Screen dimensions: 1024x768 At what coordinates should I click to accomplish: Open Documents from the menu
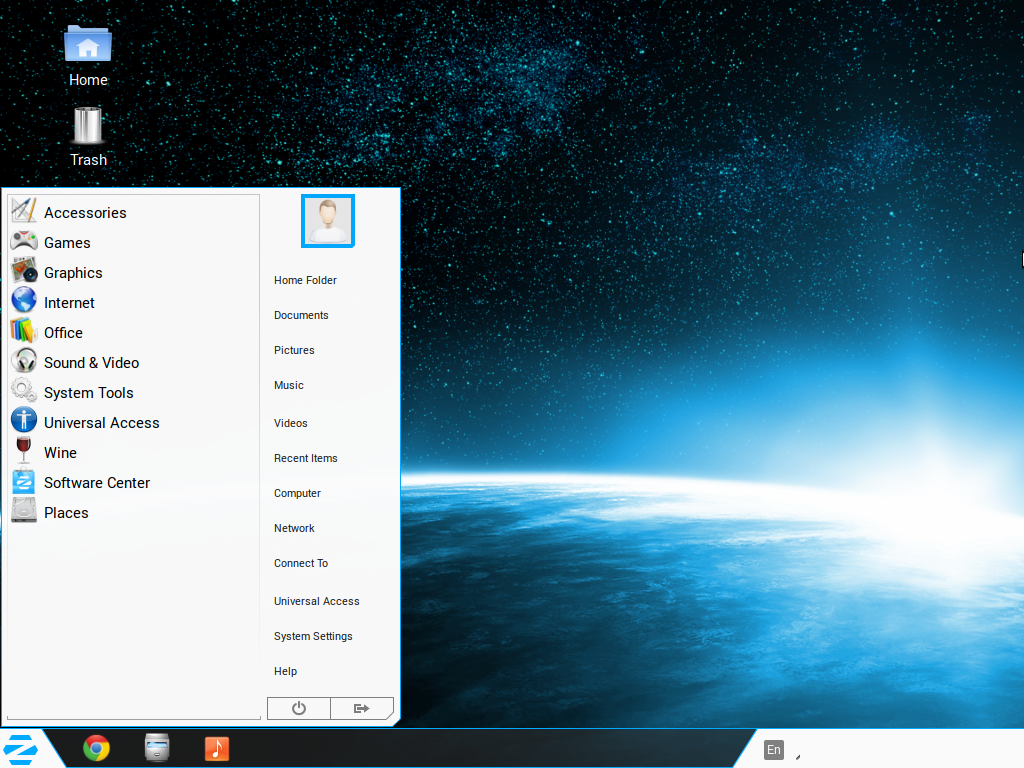(301, 315)
